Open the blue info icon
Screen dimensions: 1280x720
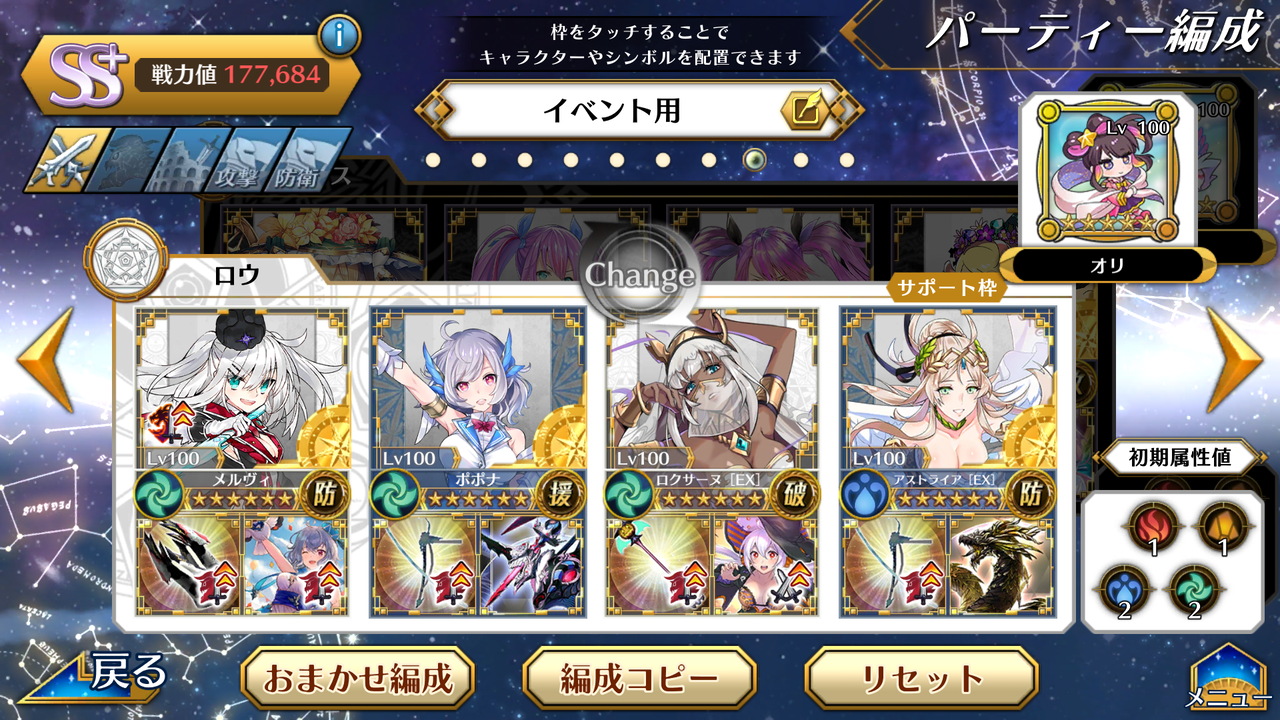(339, 37)
